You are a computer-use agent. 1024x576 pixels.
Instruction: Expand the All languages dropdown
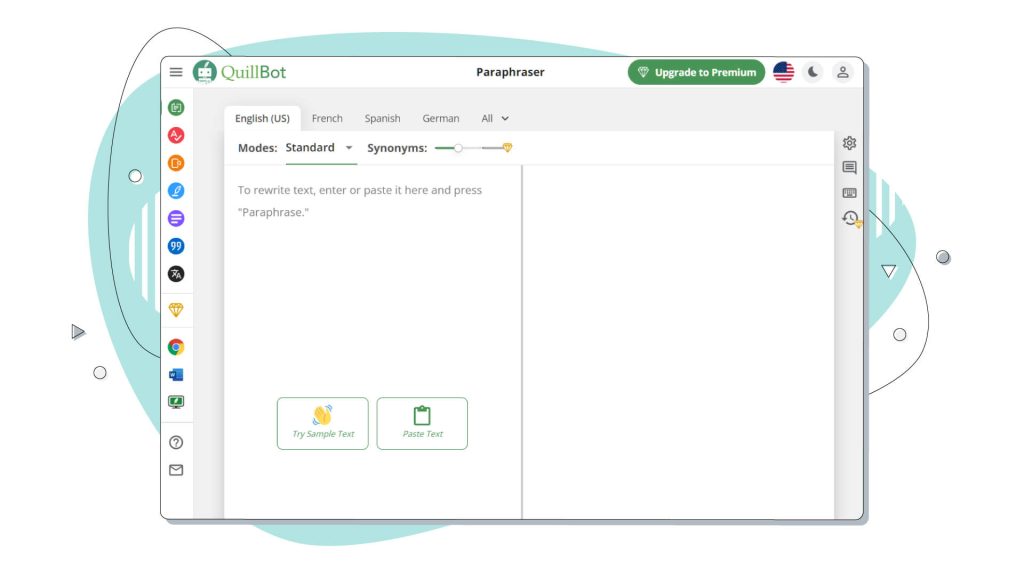tap(494, 118)
